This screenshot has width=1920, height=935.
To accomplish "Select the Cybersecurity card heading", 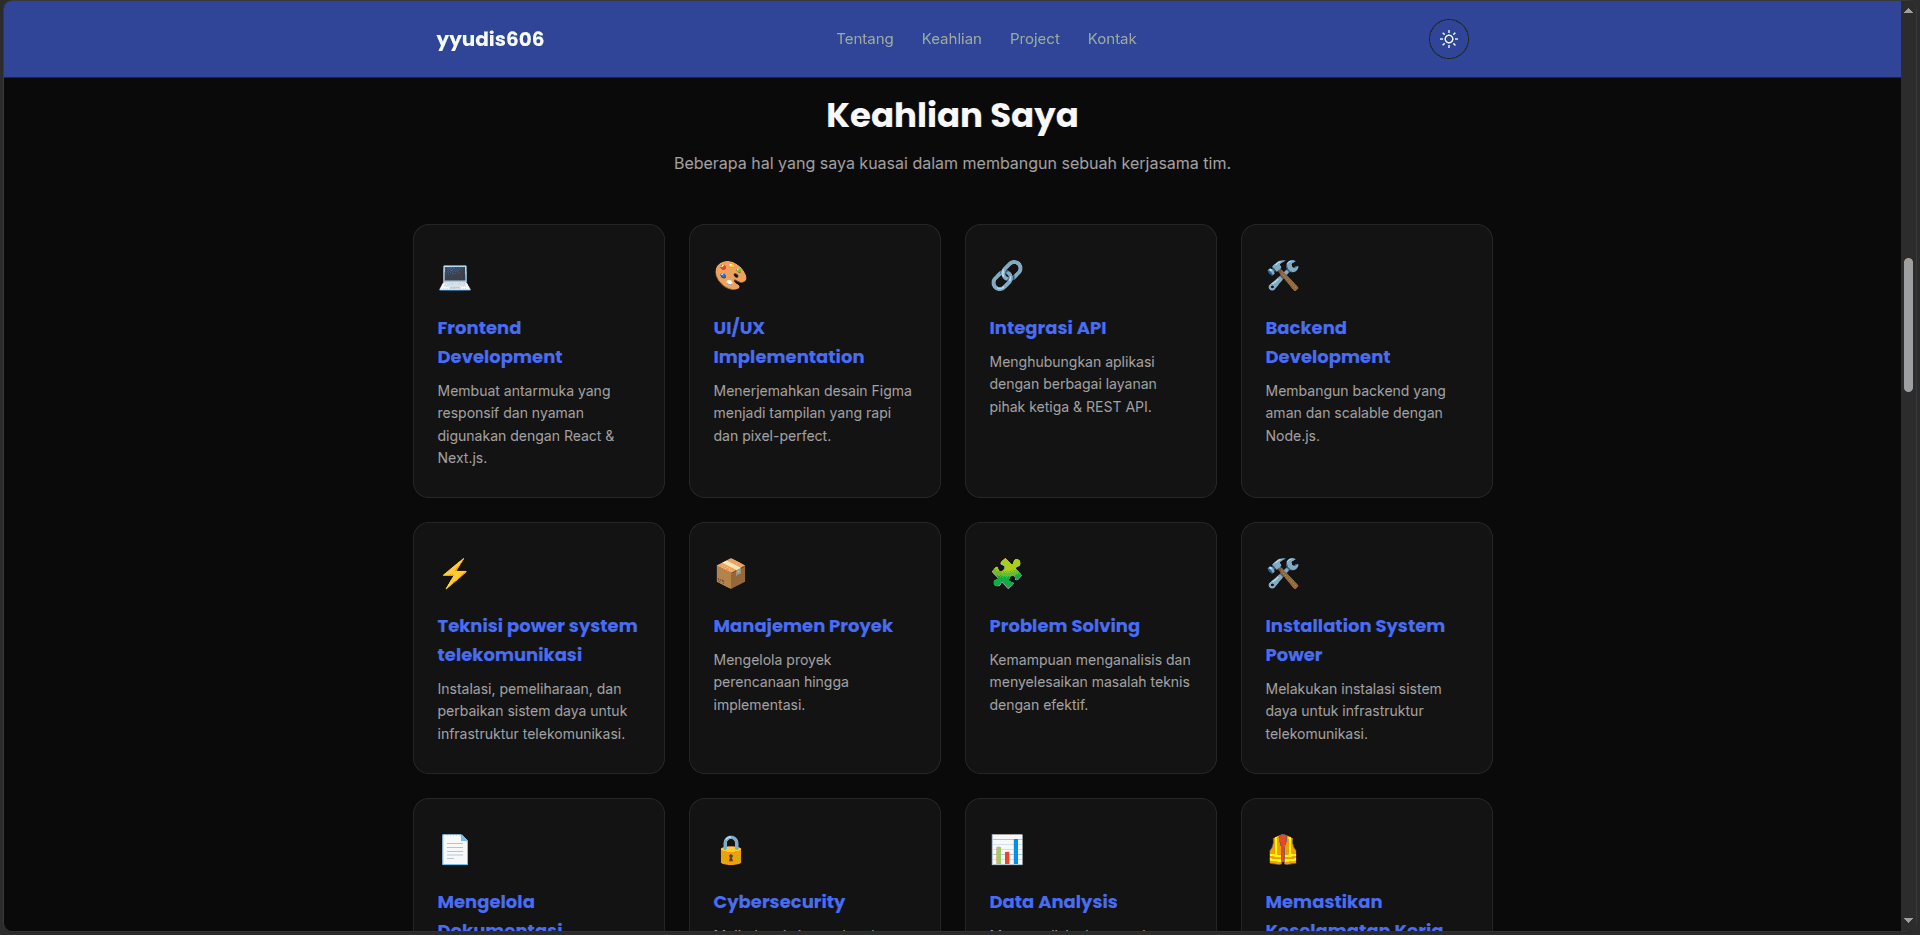I will 779,902.
